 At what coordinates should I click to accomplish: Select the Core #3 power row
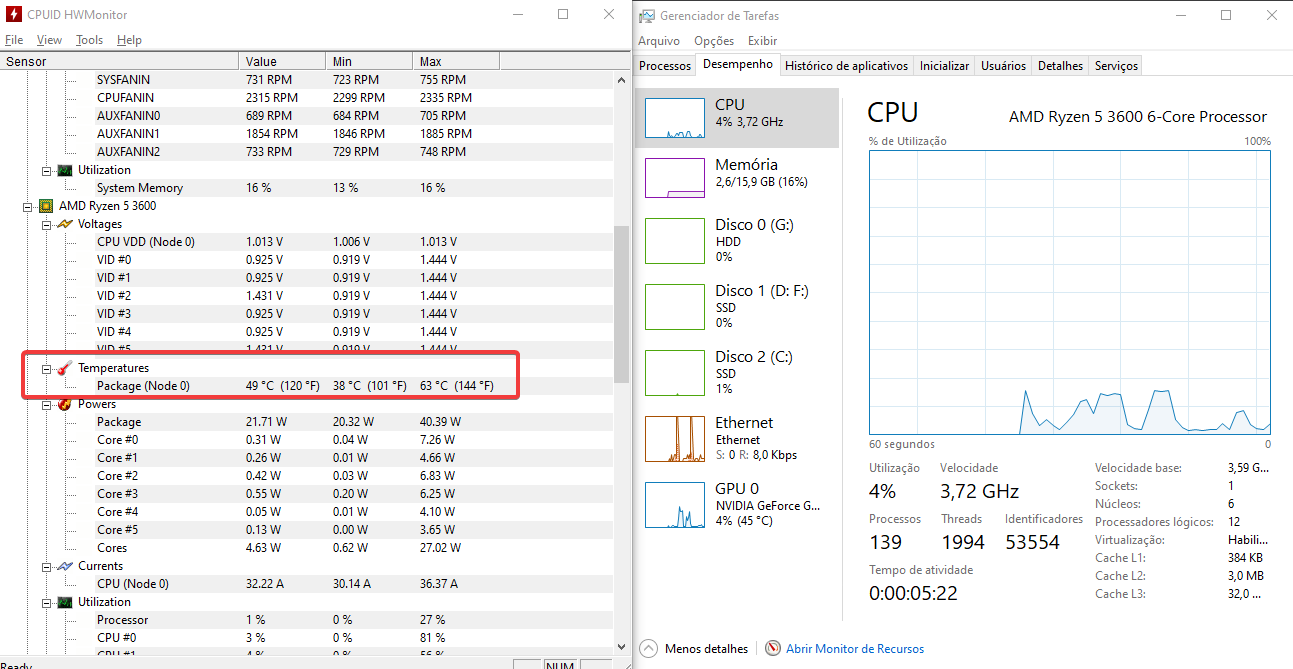click(x=305, y=494)
